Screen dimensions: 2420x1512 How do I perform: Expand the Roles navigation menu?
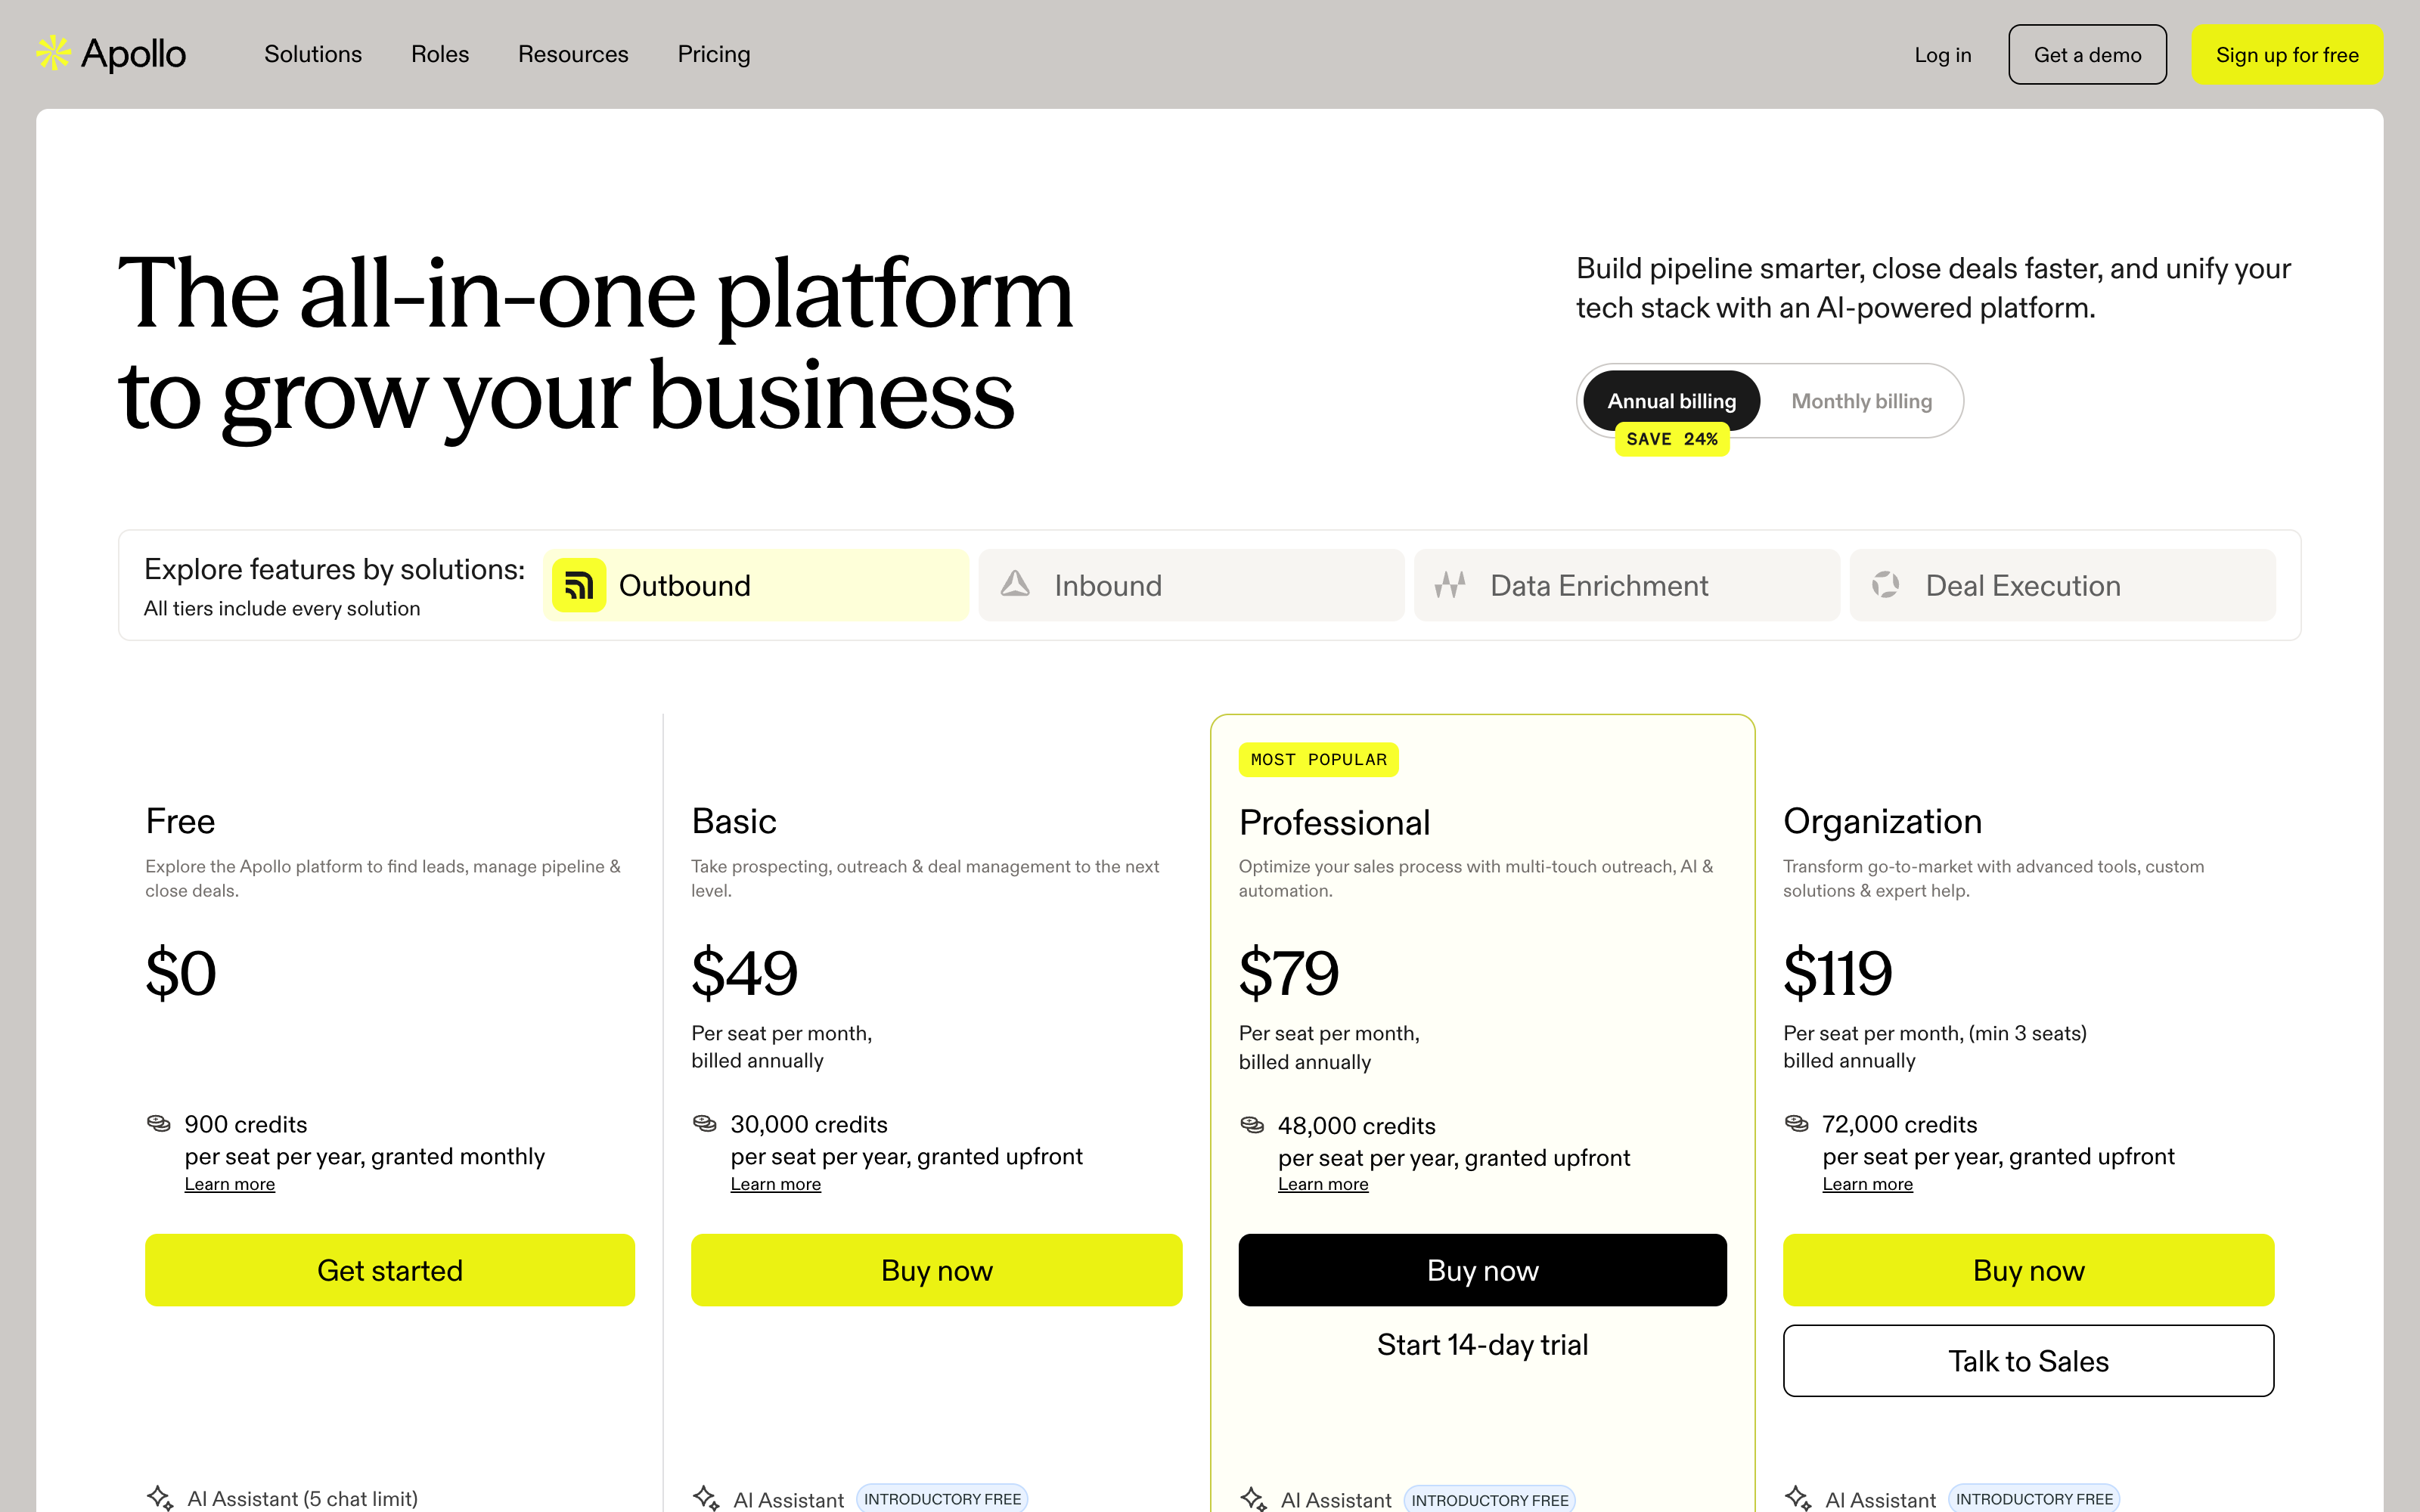pyautogui.click(x=440, y=54)
